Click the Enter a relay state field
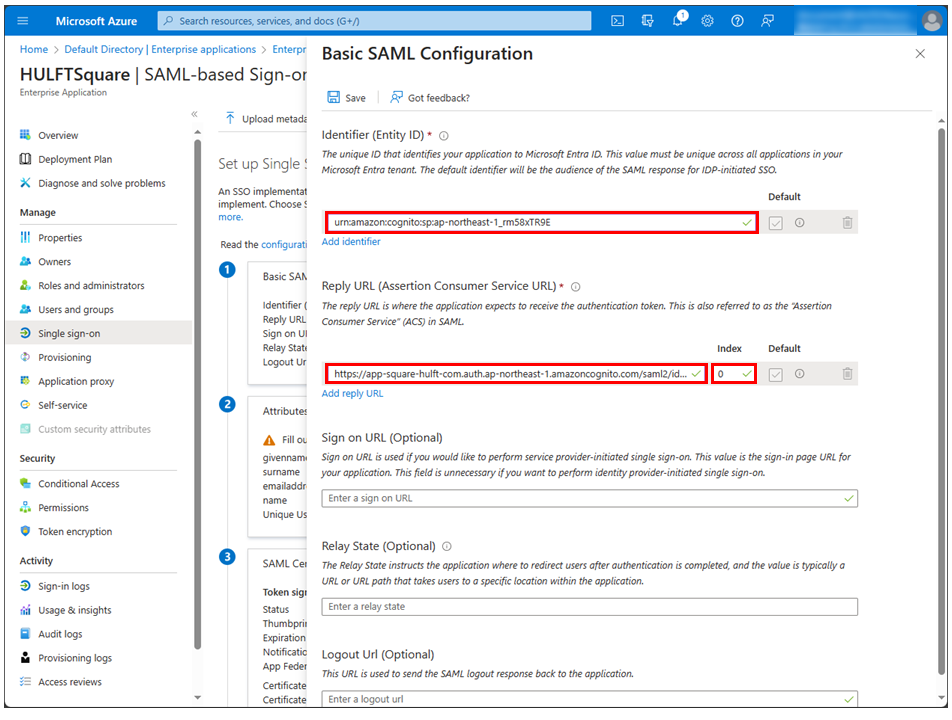 (x=590, y=606)
